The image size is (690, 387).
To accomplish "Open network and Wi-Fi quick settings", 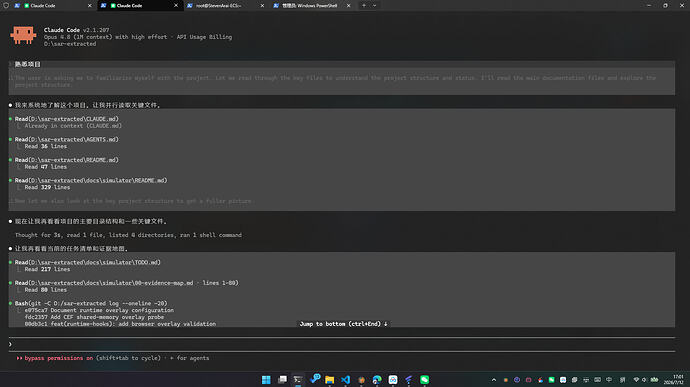I will coord(636,380).
